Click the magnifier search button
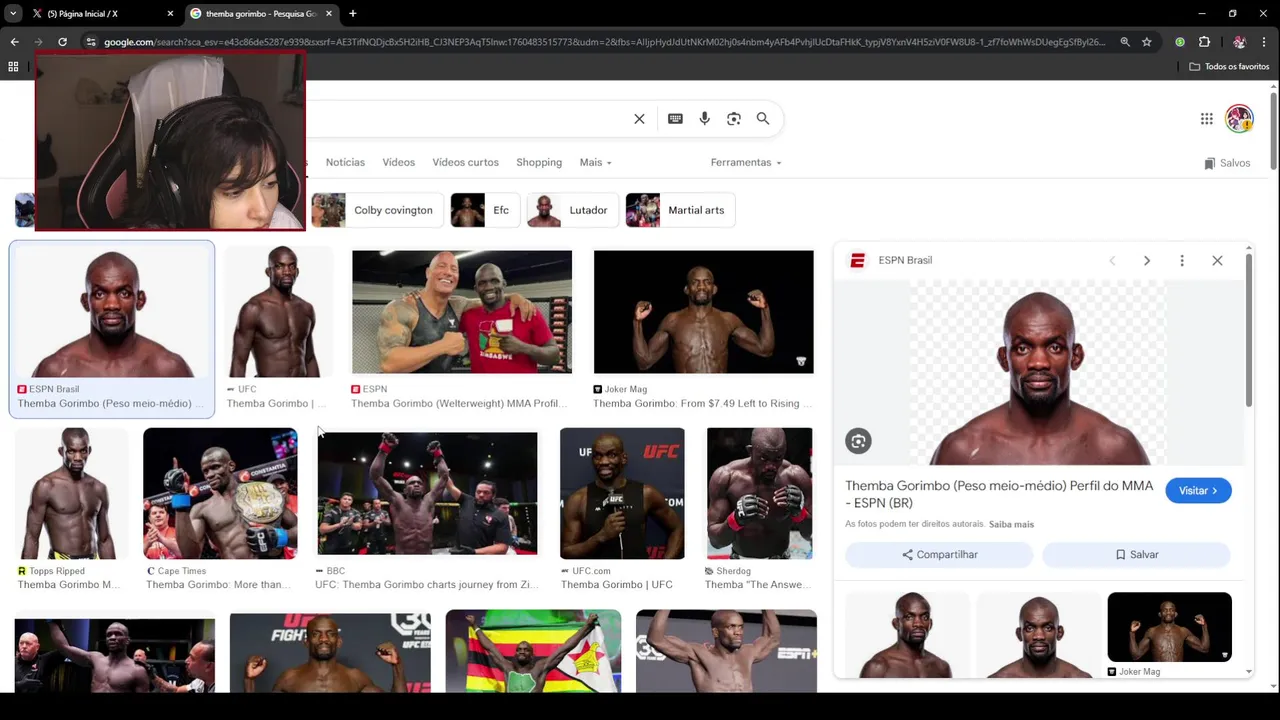Screen dimensions: 1280x720 [x=763, y=119]
